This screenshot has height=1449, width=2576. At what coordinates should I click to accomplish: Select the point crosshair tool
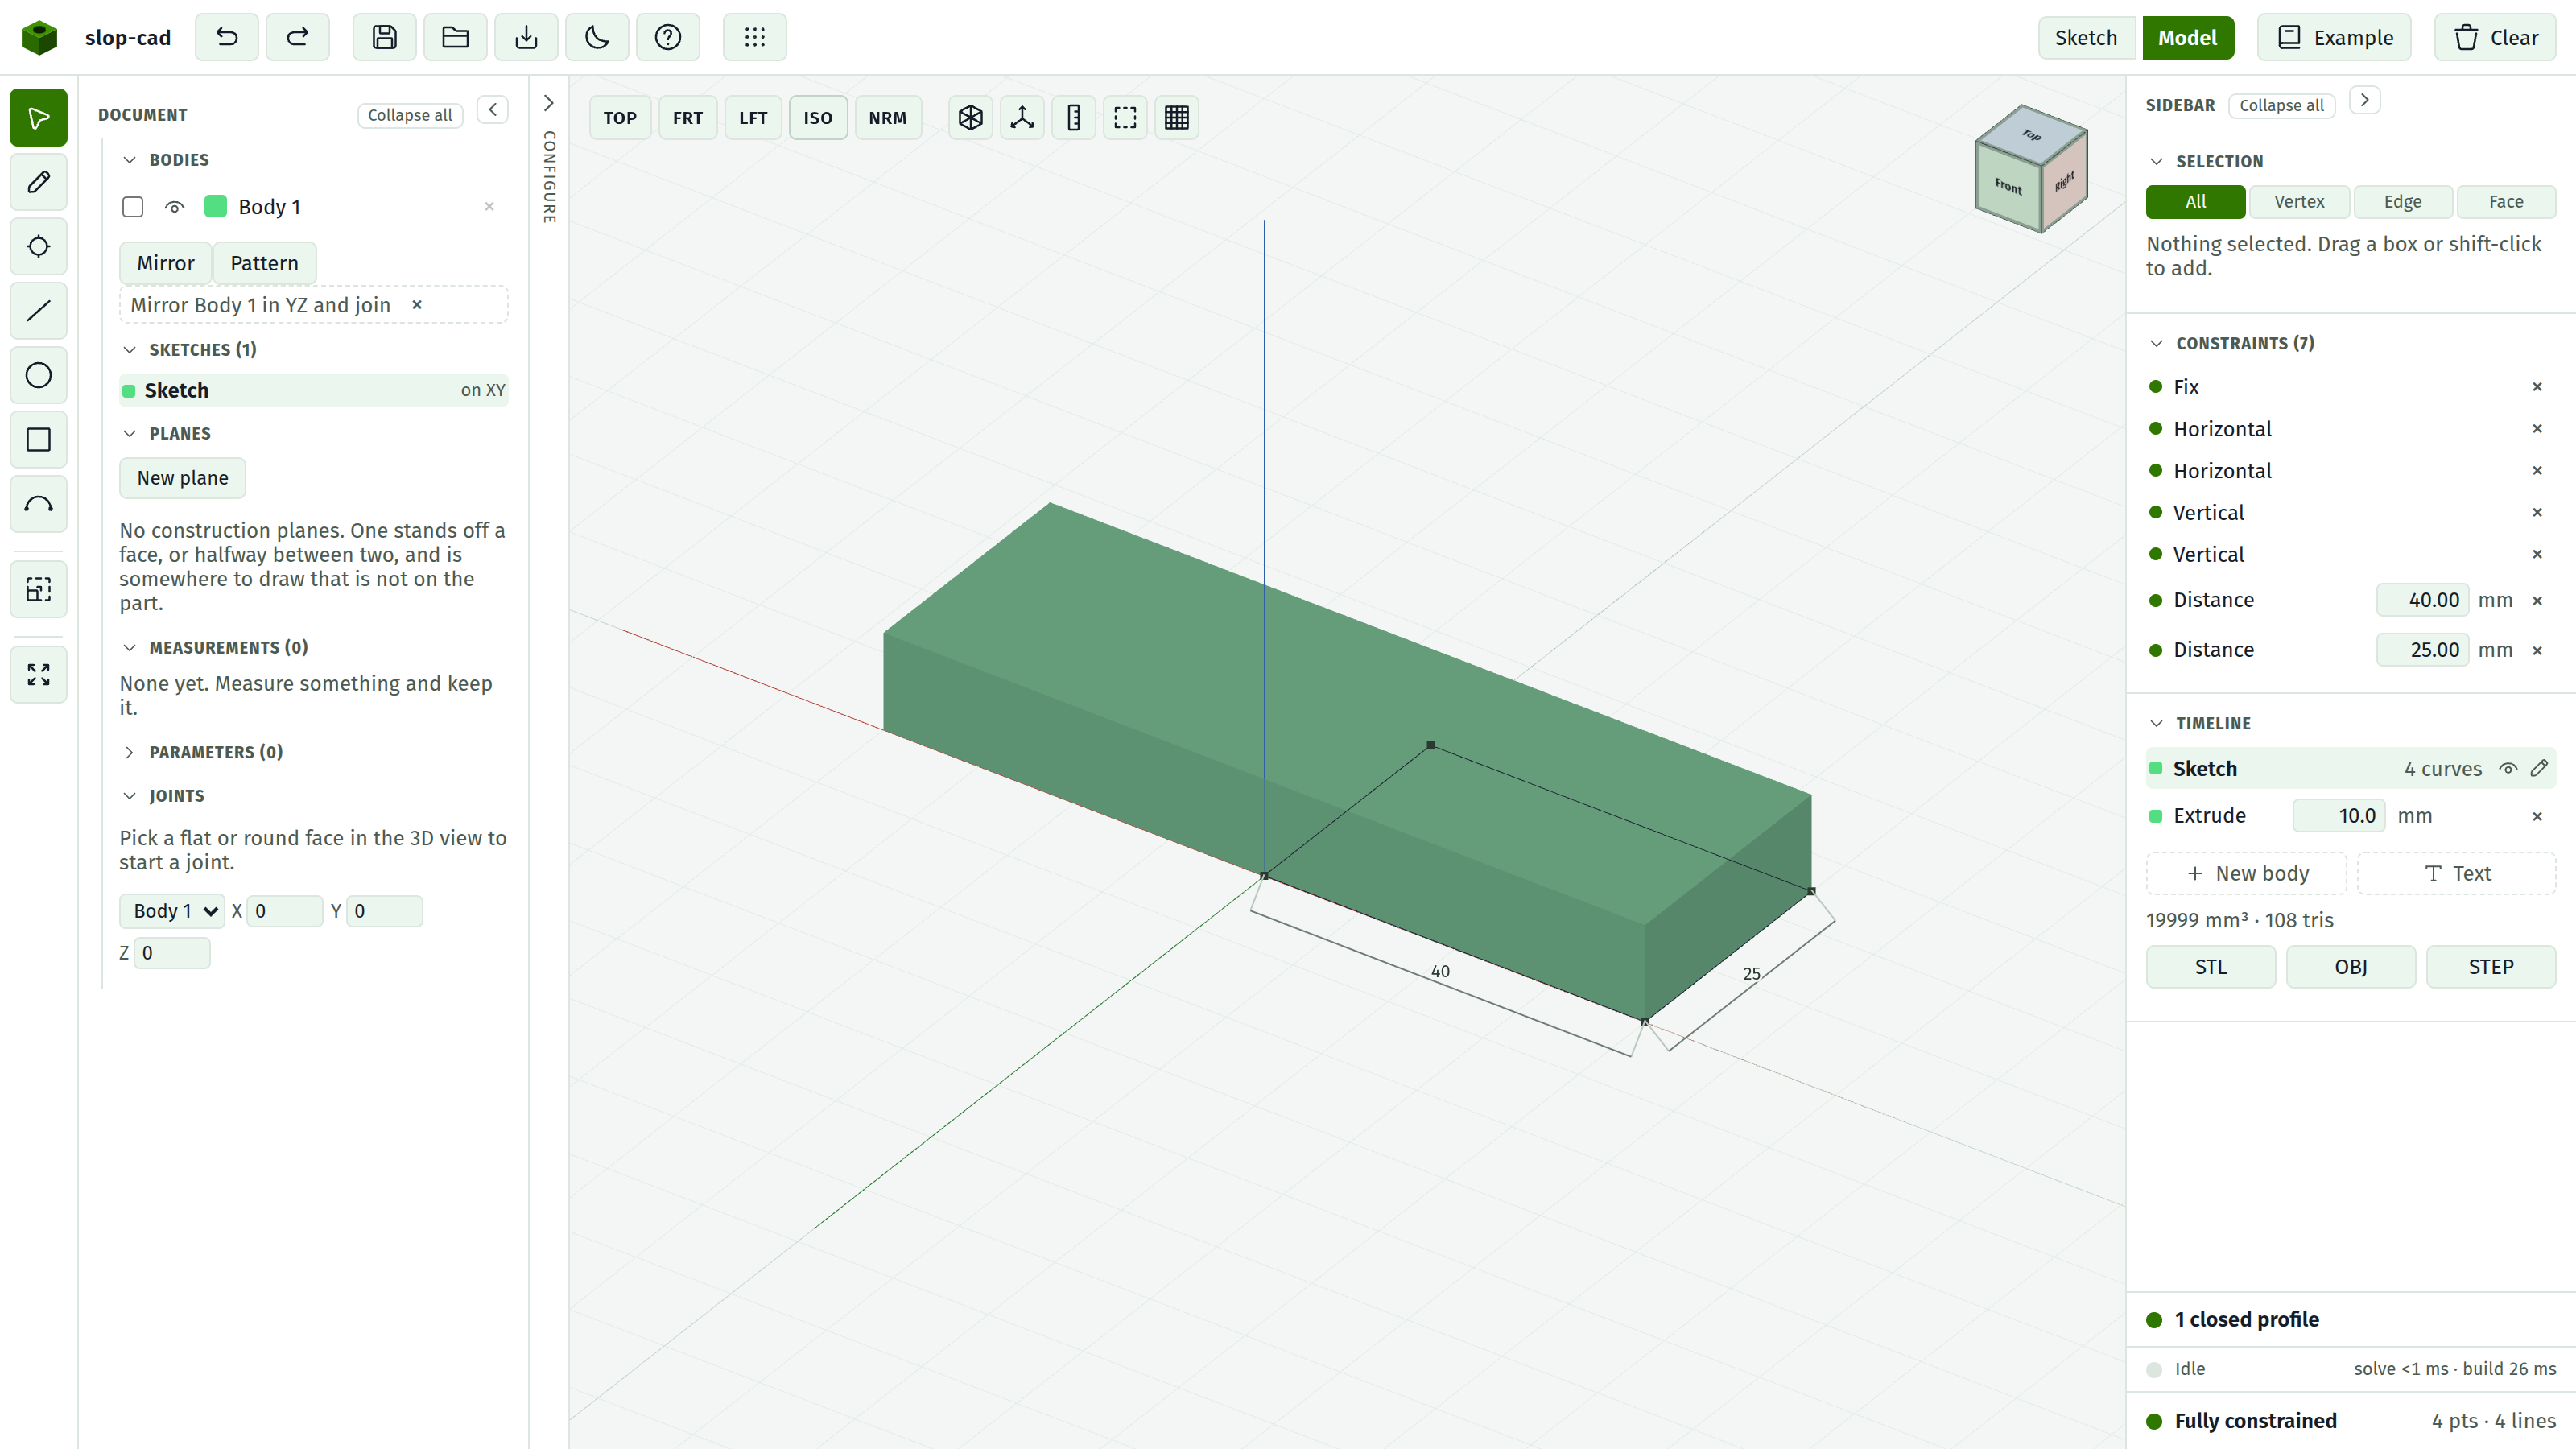click(x=38, y=246)
